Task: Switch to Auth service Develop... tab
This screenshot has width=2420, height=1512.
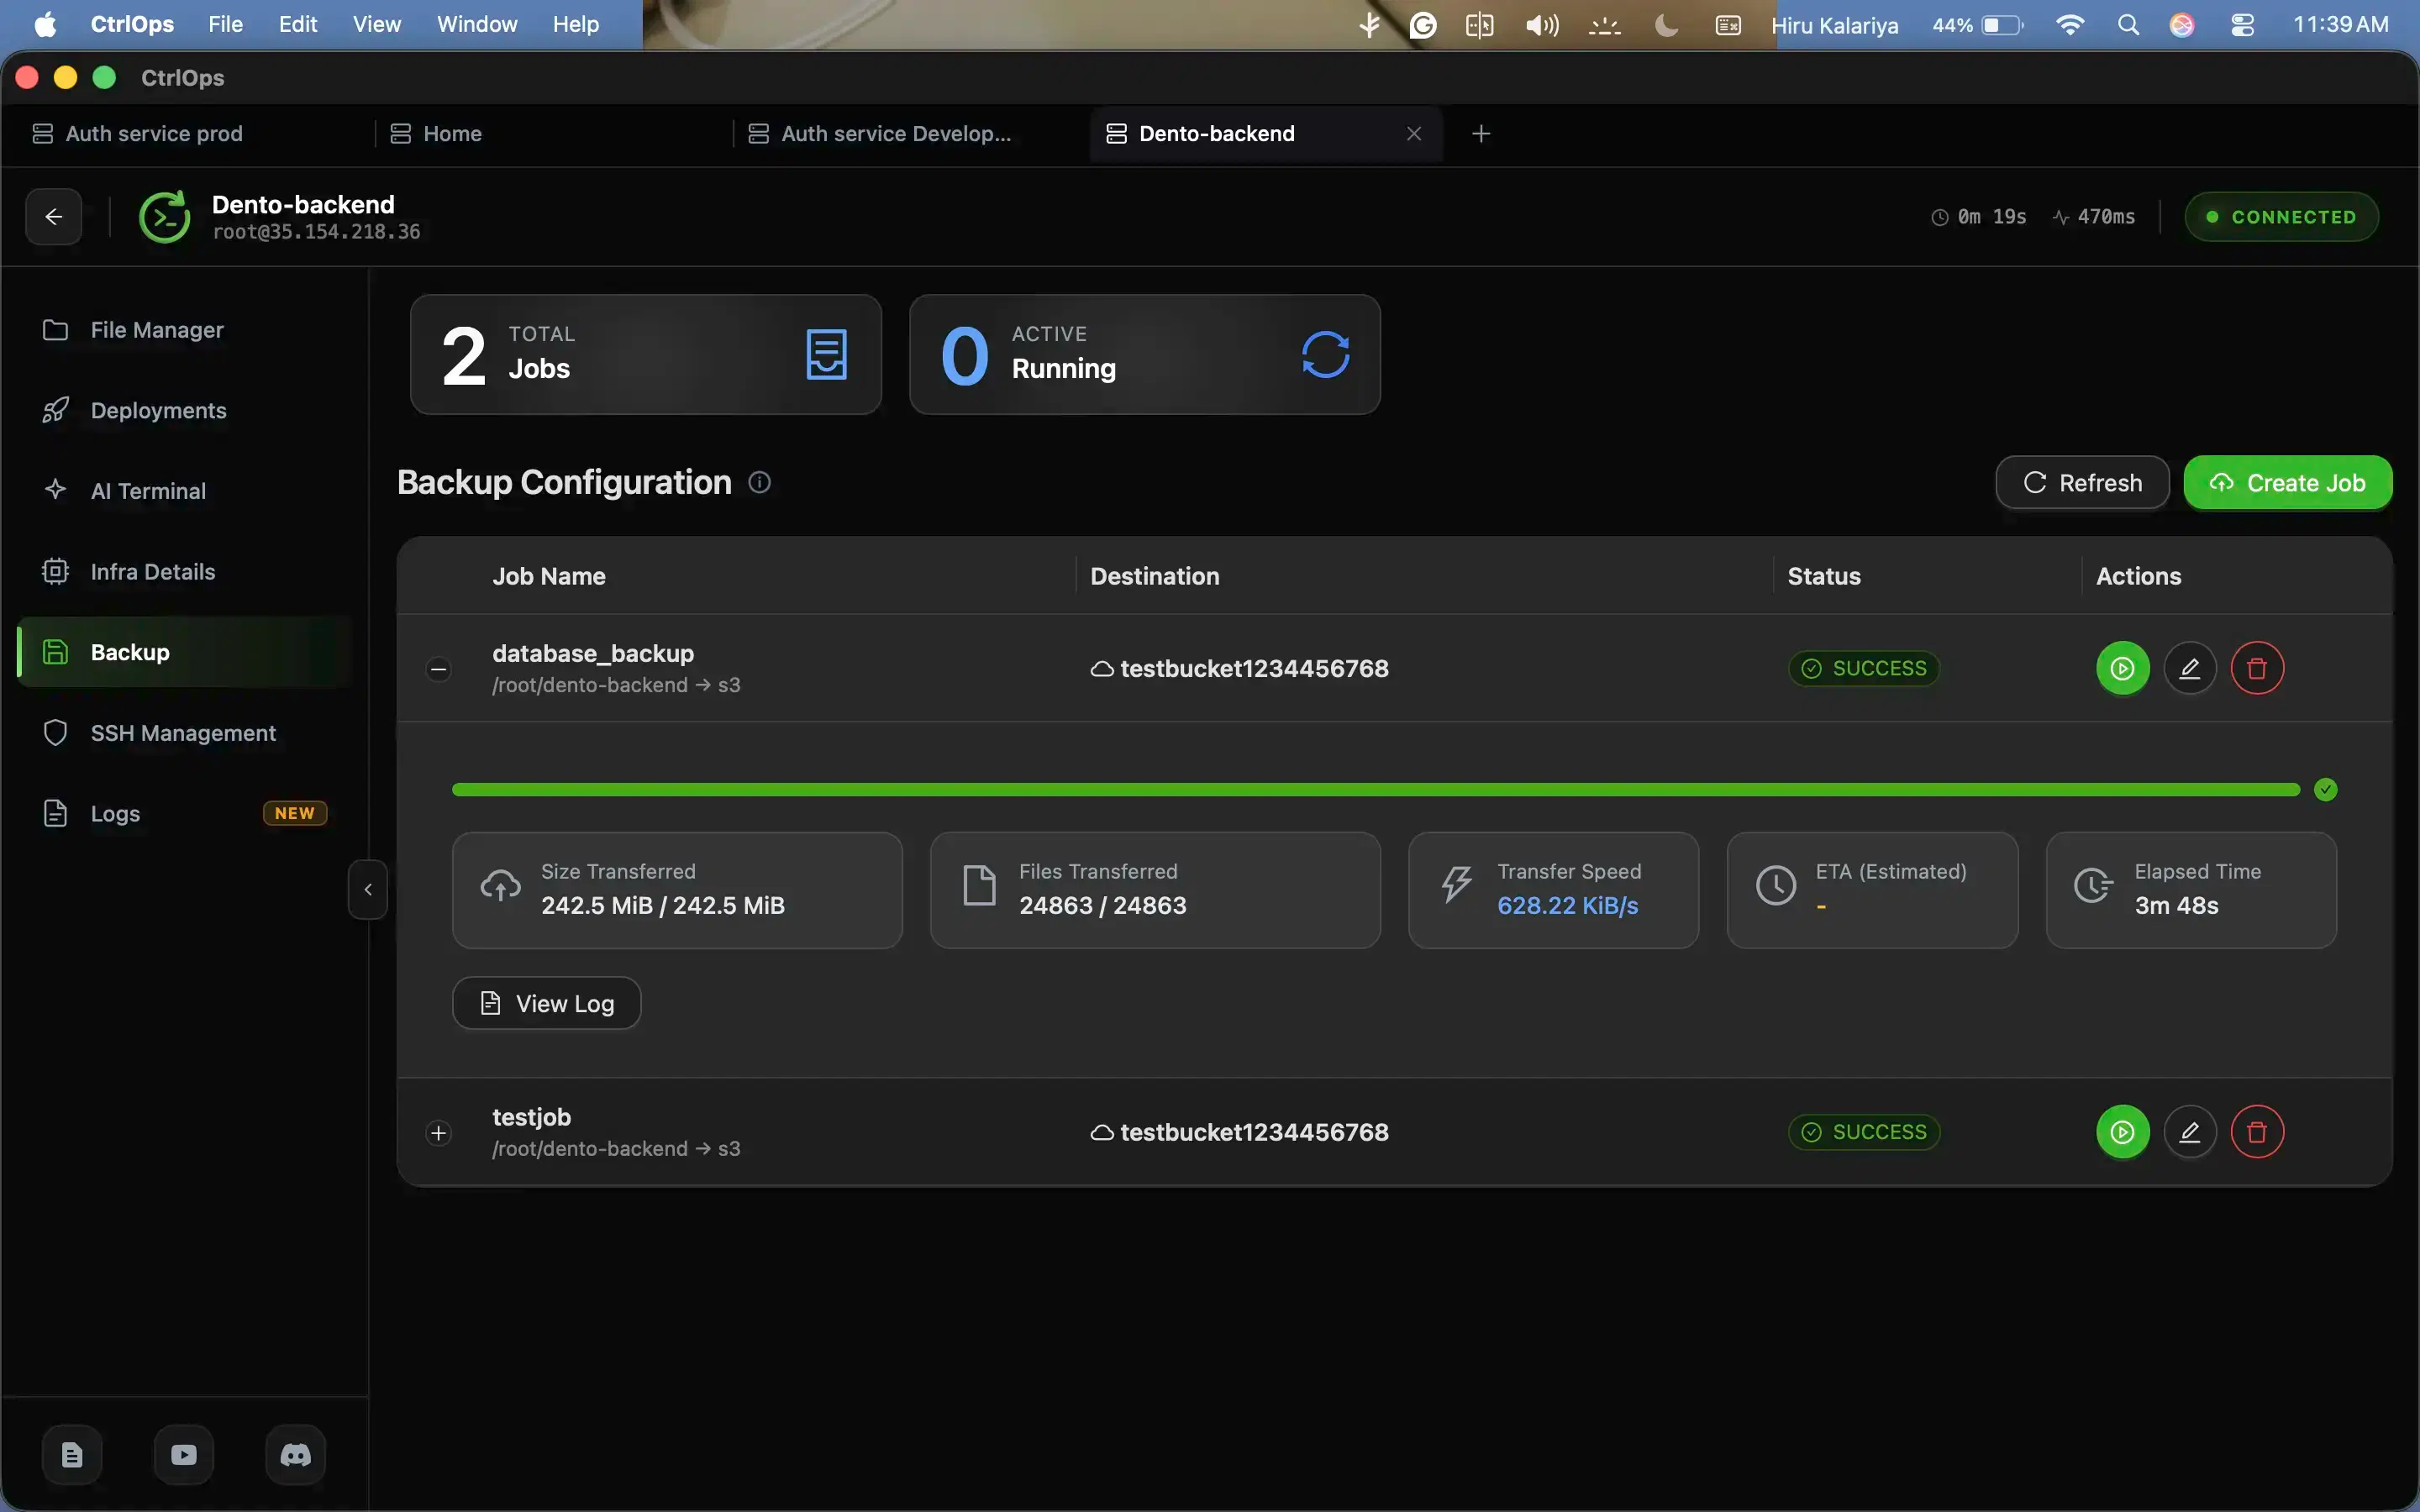Action: pos(908,134)
